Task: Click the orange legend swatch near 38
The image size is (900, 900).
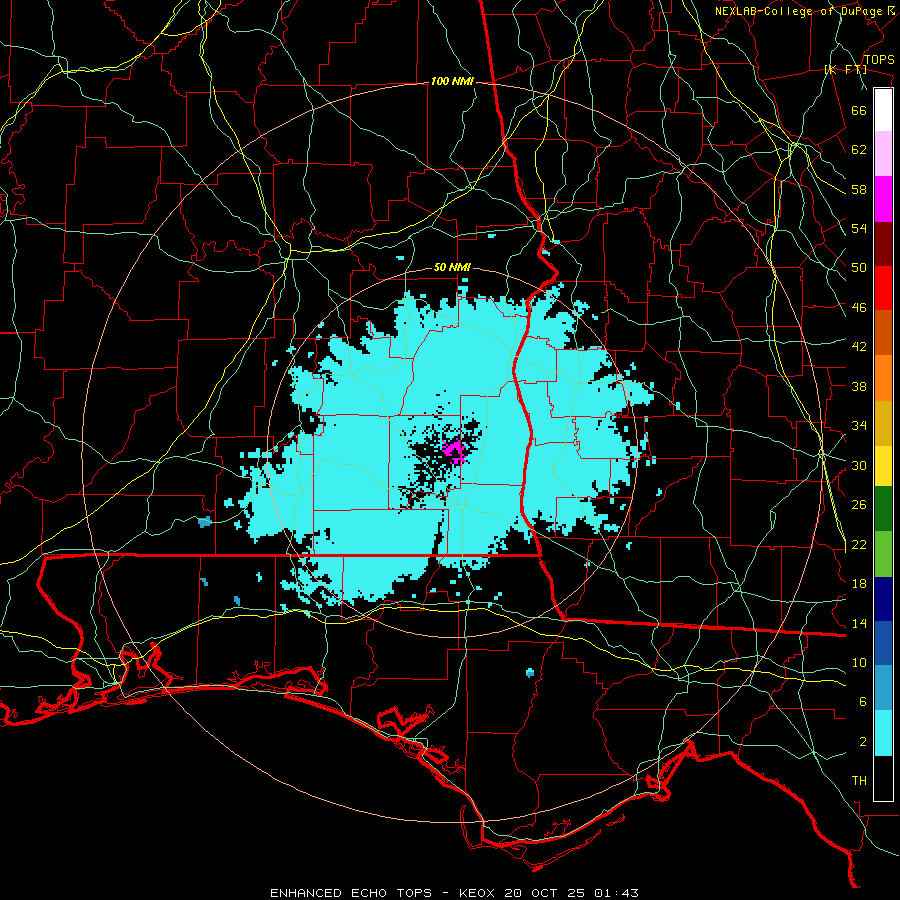Action: (x=883, y=378)
